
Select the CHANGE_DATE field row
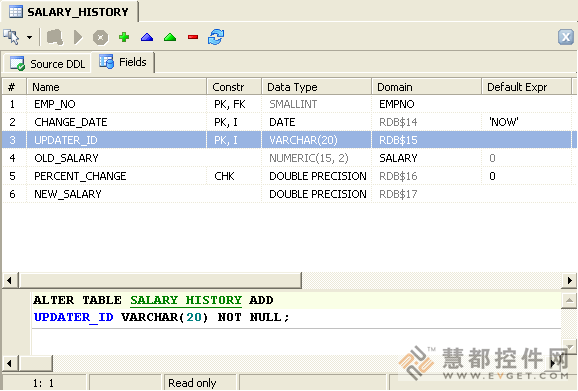coord(289,122)
